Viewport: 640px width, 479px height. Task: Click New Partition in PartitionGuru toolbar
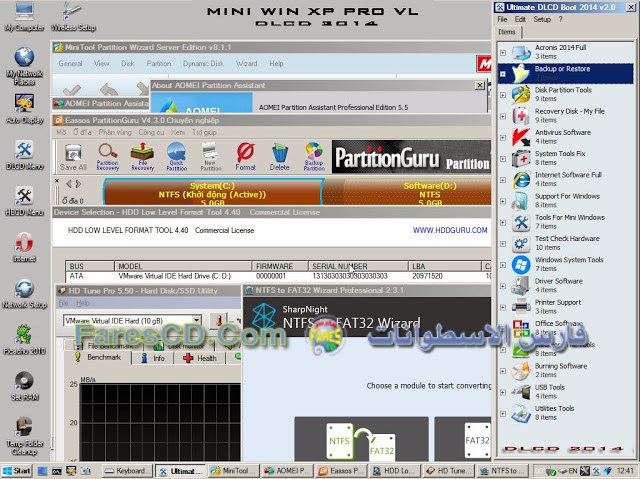pyautogui.click(x=211, y=157)
